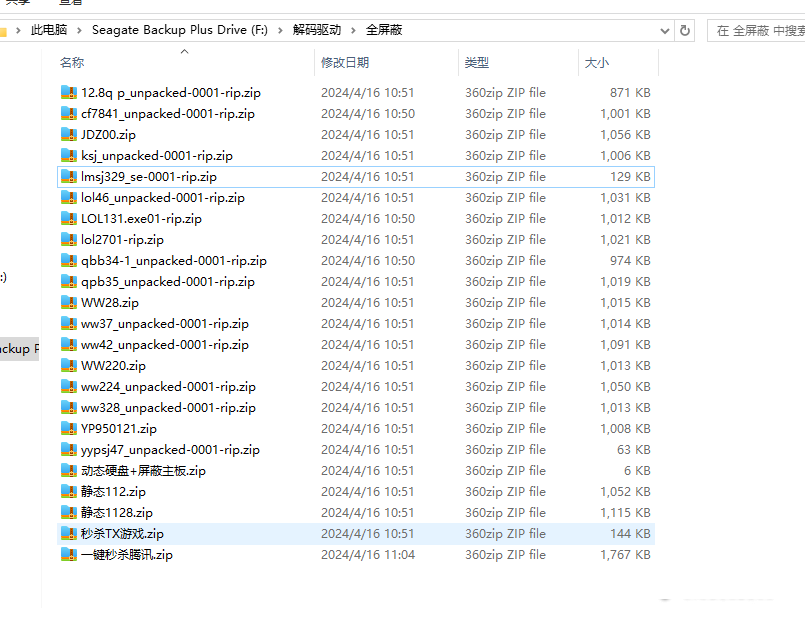The width and height of the screenshot is (805, 619).
Task: Select file name lmsj329_se-0001-rip.zip
Action: [149, 177]
